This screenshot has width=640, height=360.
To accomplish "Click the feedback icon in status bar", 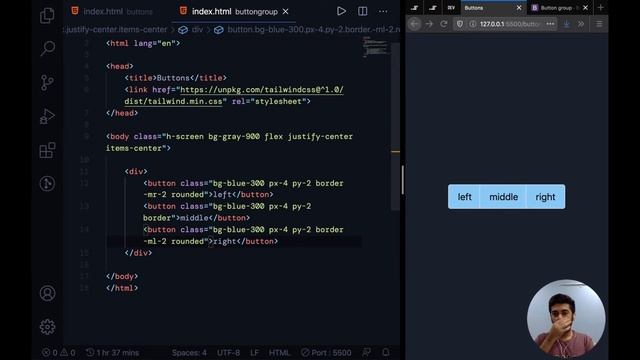I will click(x=367, y=352).
